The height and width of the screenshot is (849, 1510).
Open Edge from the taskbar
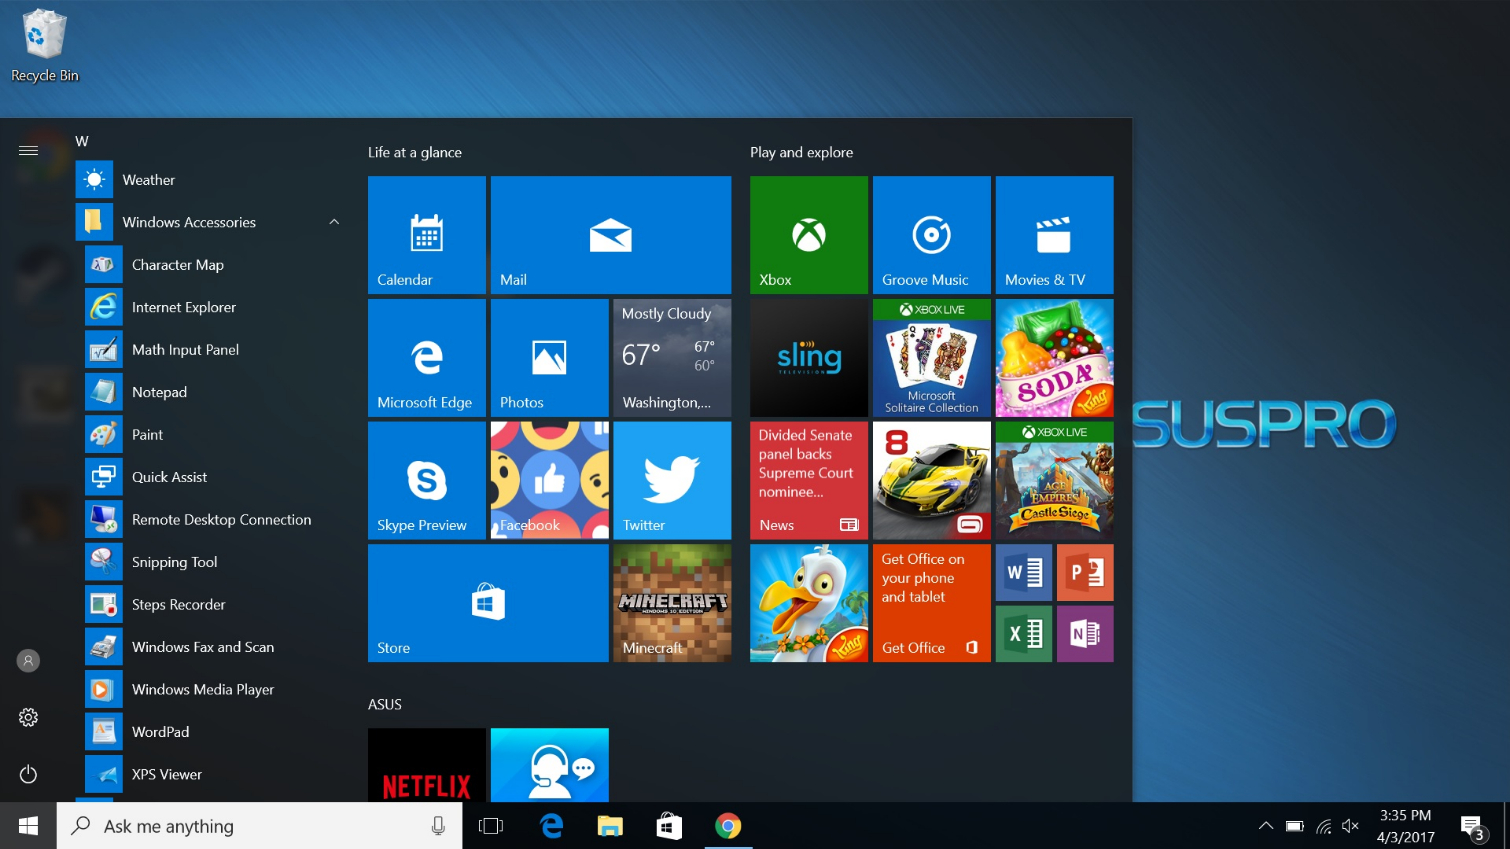coord(551,826)
